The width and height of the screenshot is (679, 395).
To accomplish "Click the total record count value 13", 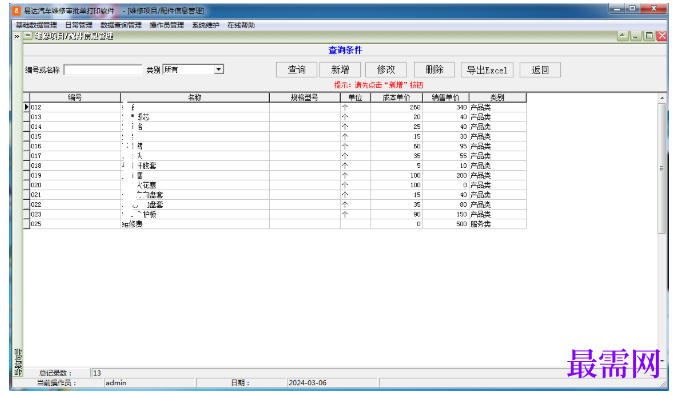I will pos(97,372).
